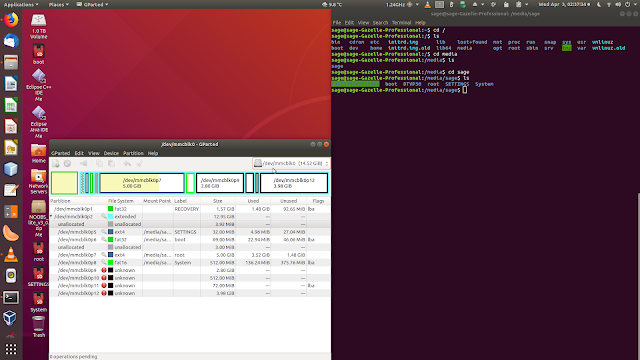Screen dimensions: 640x360
Task: Open Thunderbird mail from the dock
Action: click(x=11, y=41)
